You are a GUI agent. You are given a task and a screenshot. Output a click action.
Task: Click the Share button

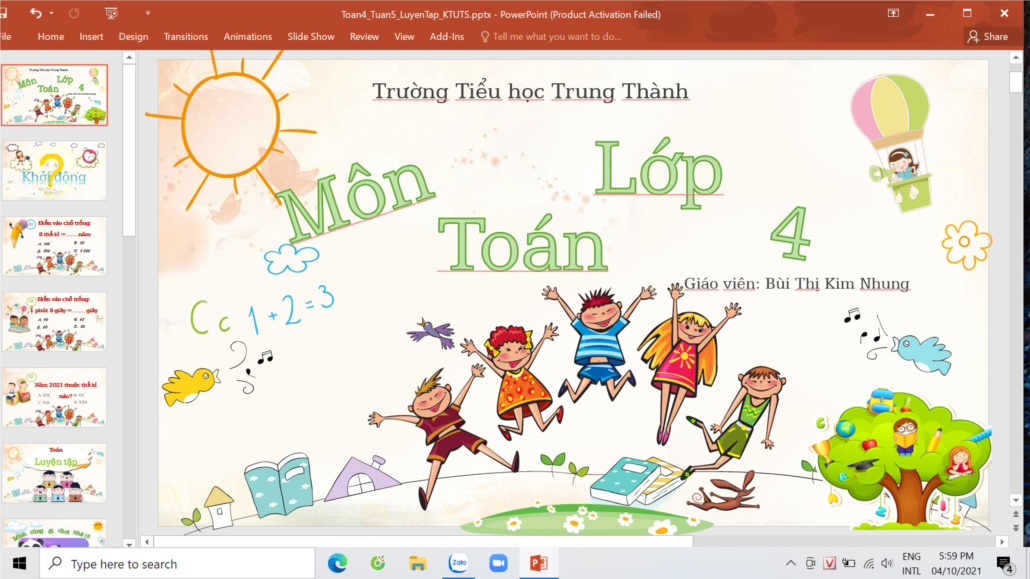pyautogui.click(x=986, y=37)
